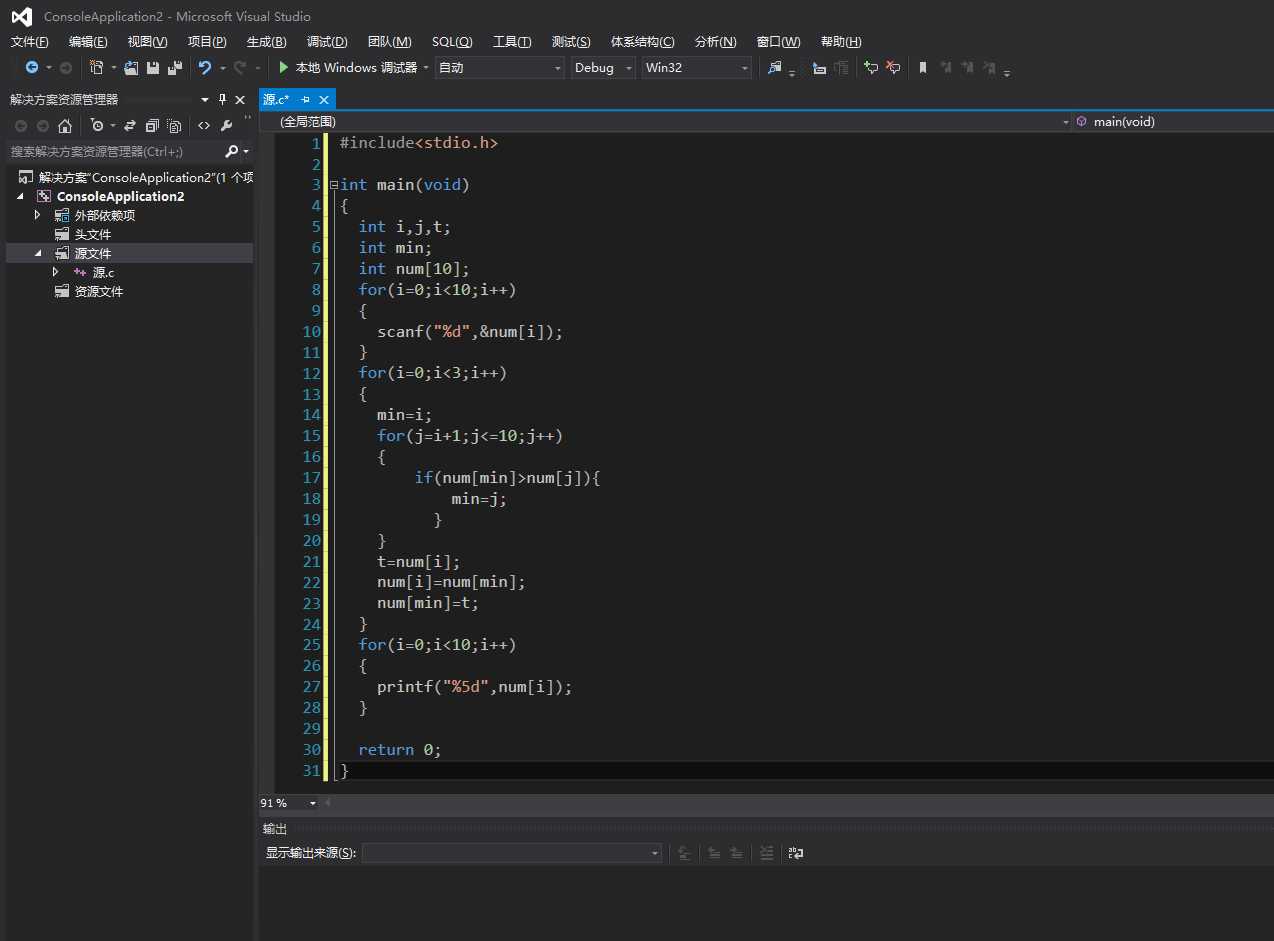The height and width of the screenshot is (941, 1274).
Task: Open Properties via the wrench icon
Action: 227,126
